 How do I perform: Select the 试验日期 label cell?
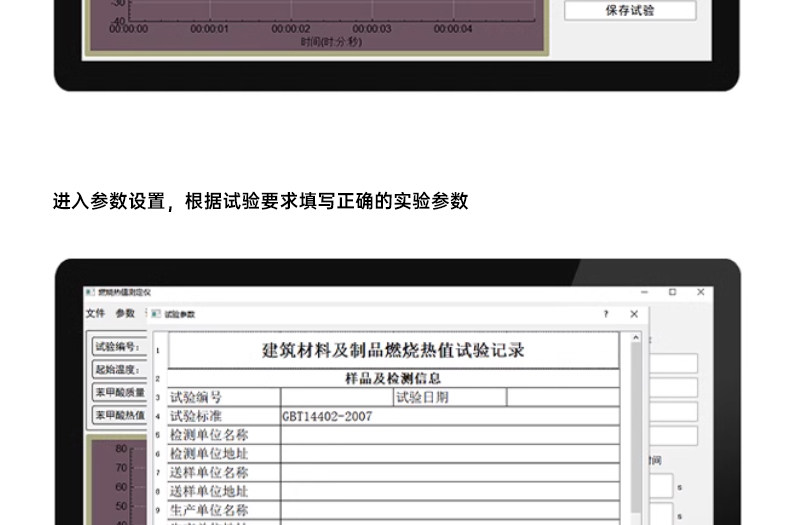tap(450, 397)
